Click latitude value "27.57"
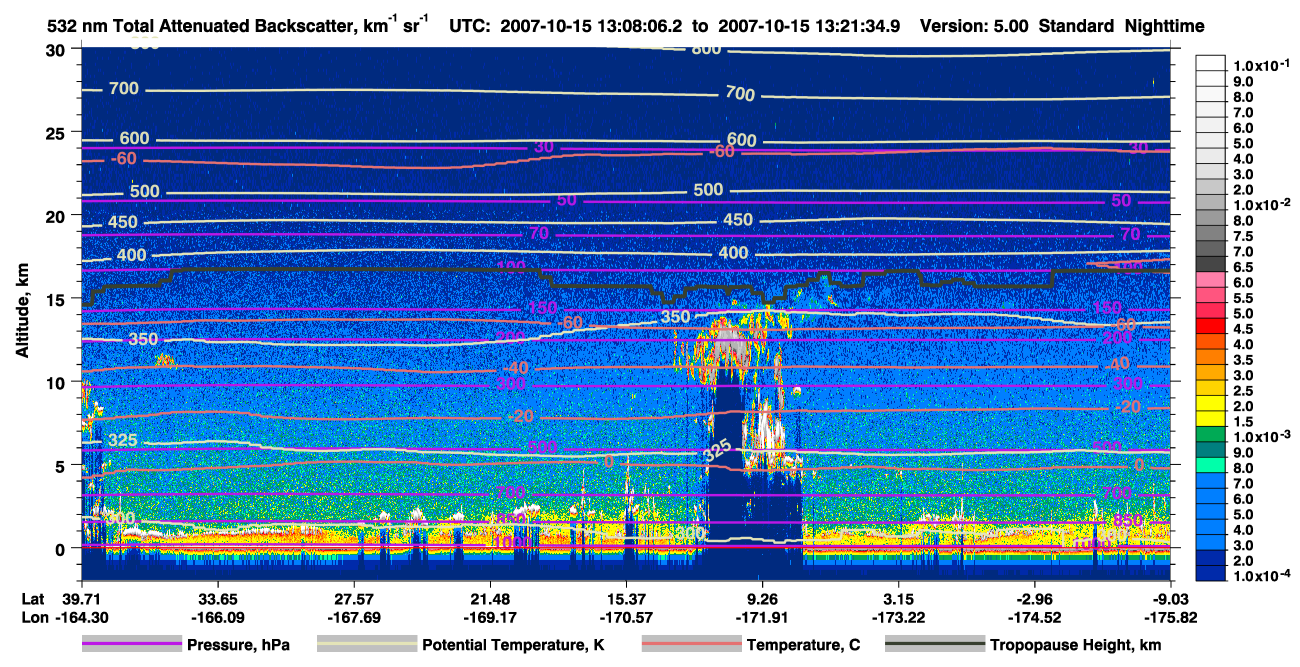 pyautogui.click(x=353, y=599)
